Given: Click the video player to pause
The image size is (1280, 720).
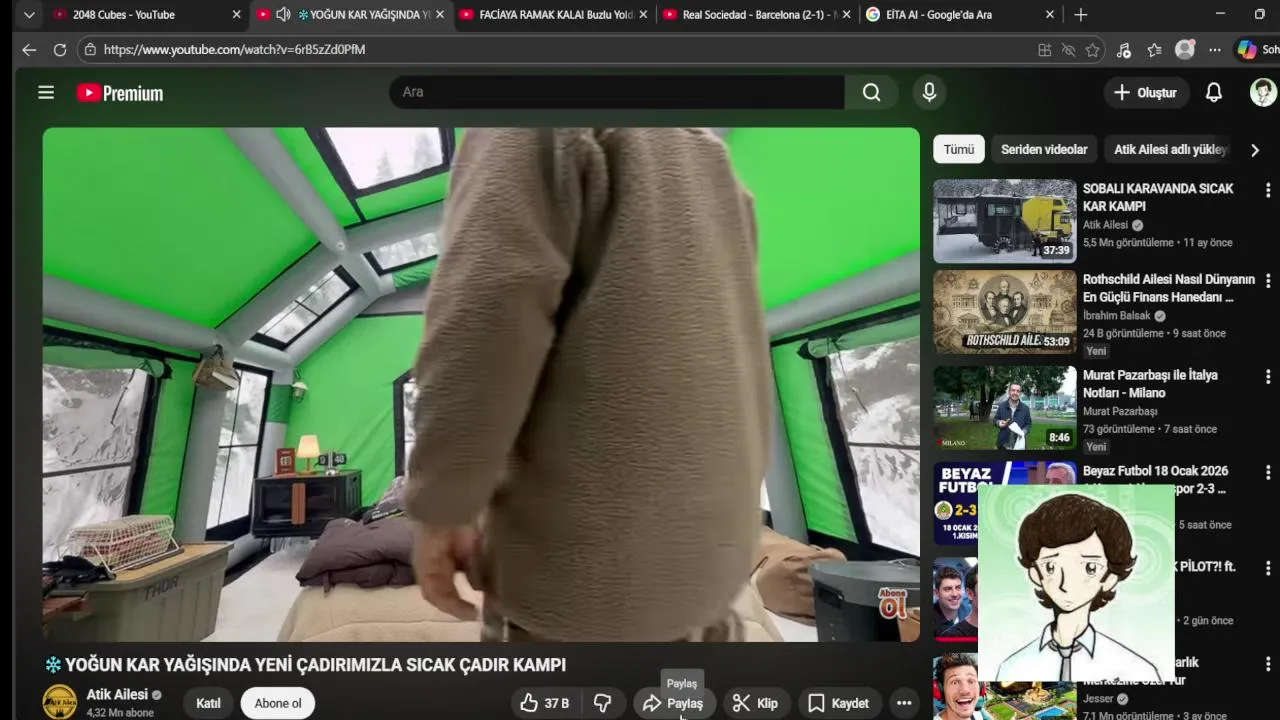Looking at the screenshot, I should point(481,384).
